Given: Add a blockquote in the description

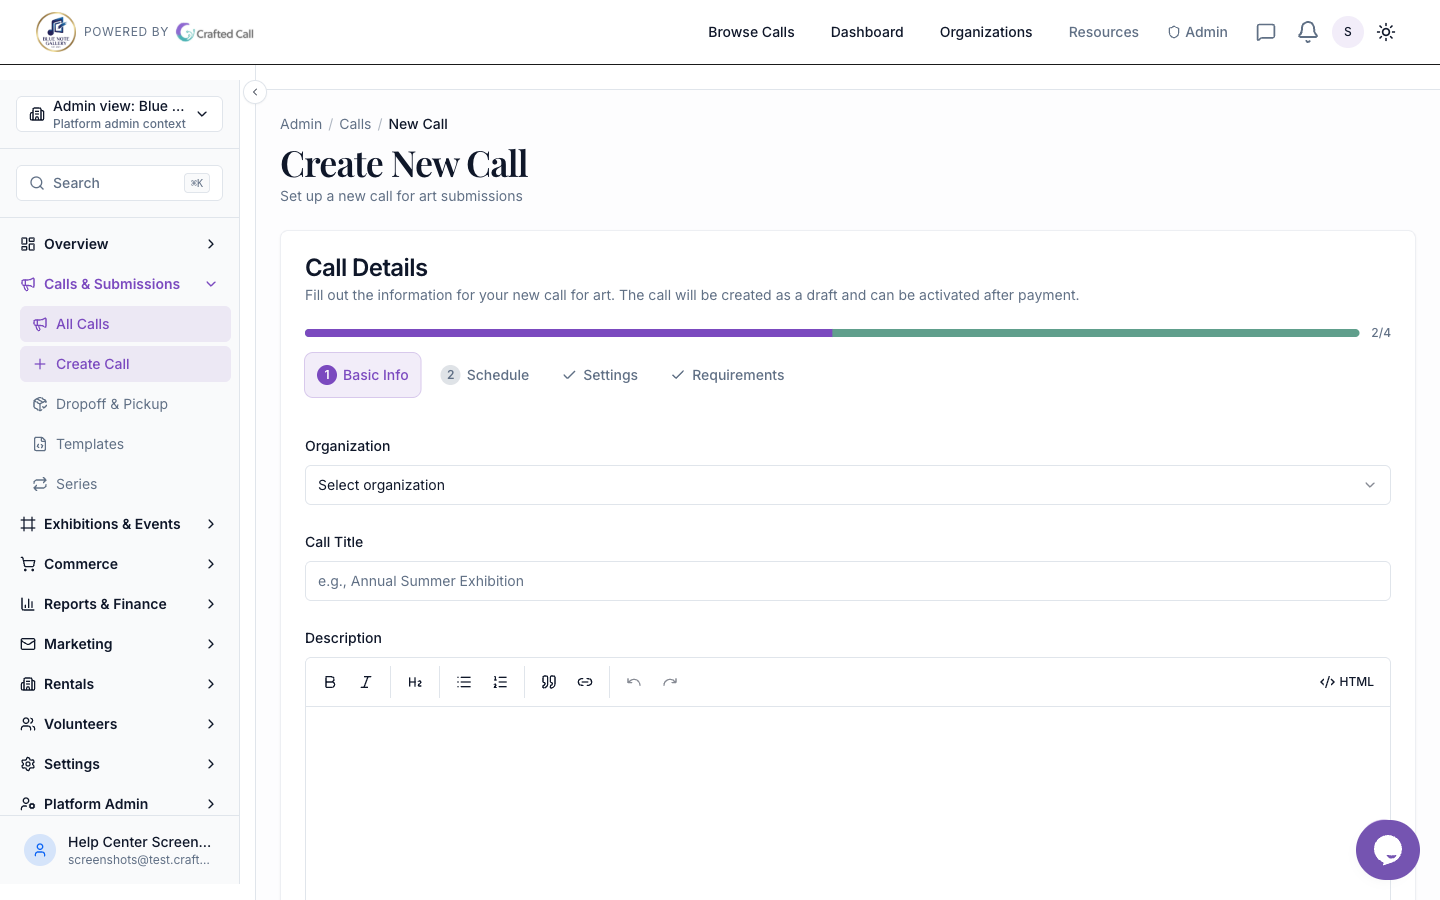Looking at the screenshot, I should pos(549,682).
